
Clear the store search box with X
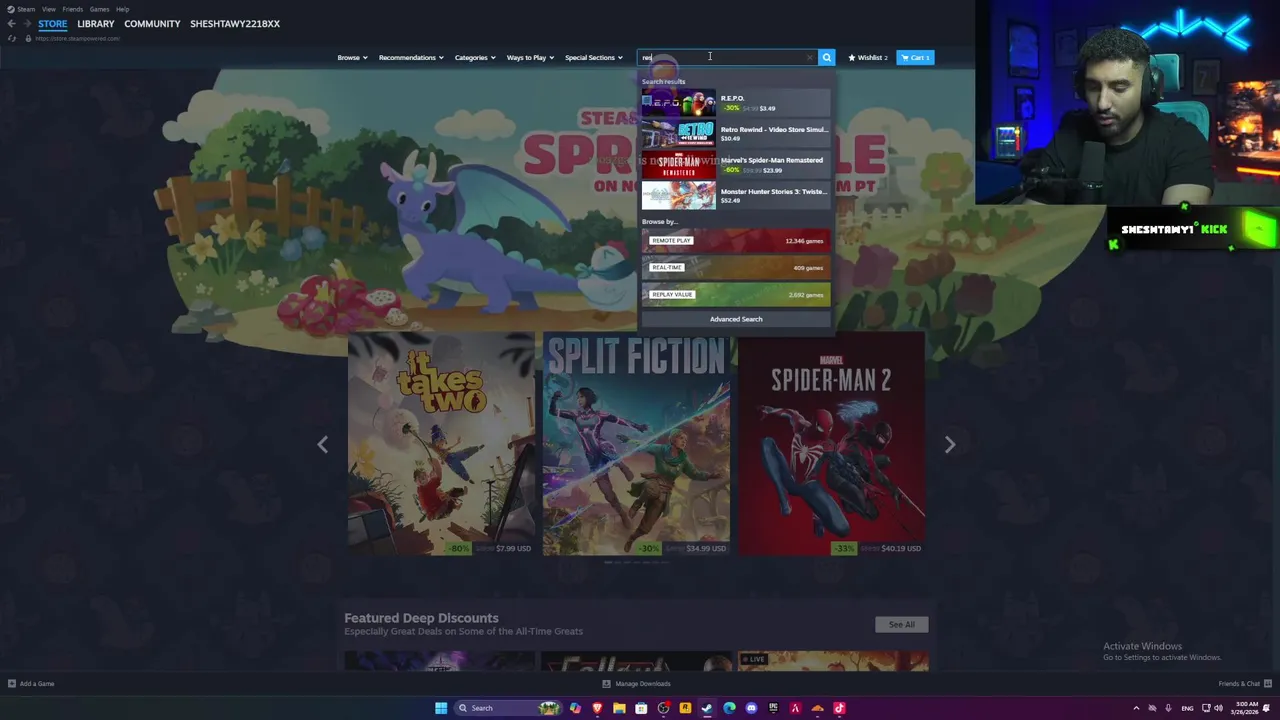[809, 57]
